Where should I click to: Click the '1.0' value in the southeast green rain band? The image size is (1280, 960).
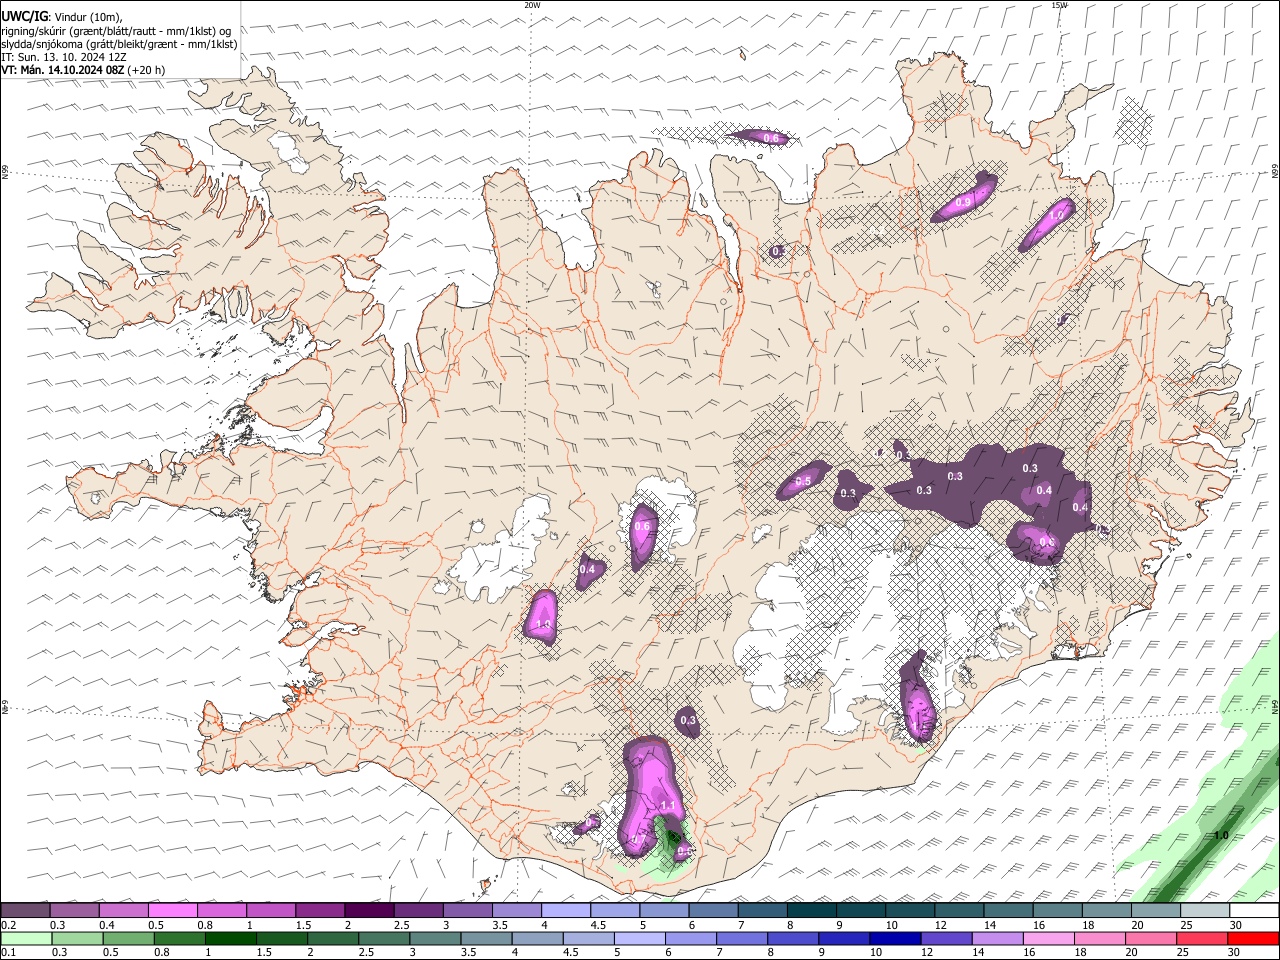(1221, 835)
